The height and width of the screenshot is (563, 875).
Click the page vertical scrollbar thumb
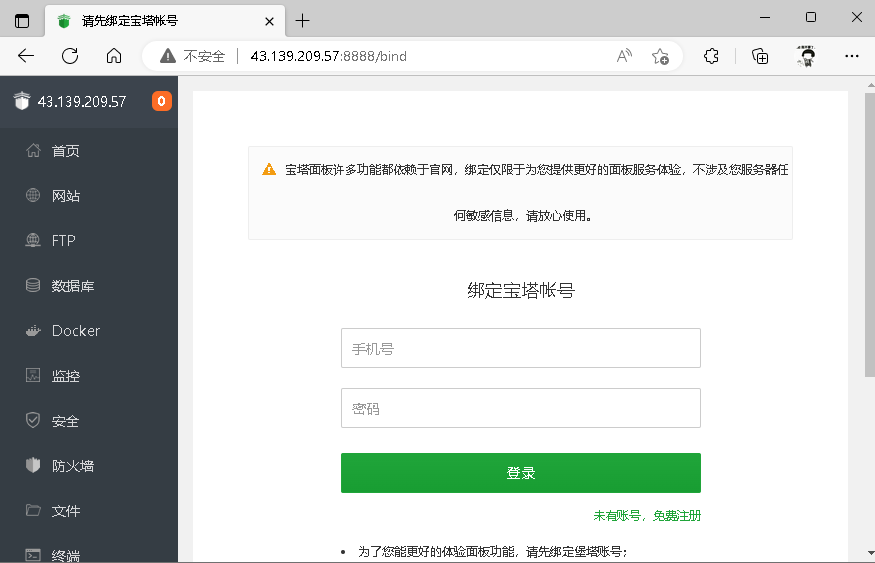click(x=870, y=234)
